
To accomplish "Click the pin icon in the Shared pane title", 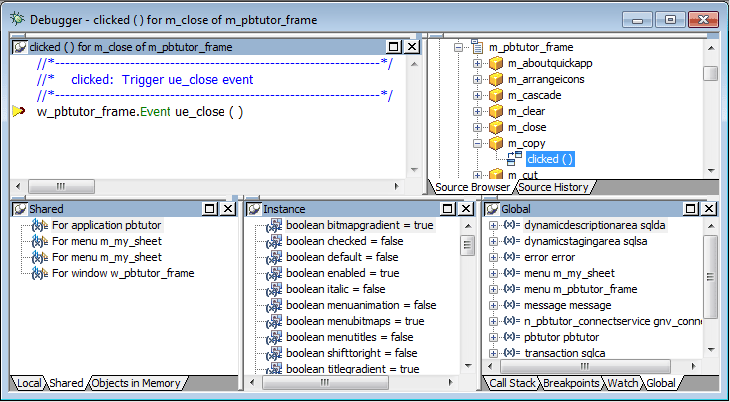I will point(19,209).
